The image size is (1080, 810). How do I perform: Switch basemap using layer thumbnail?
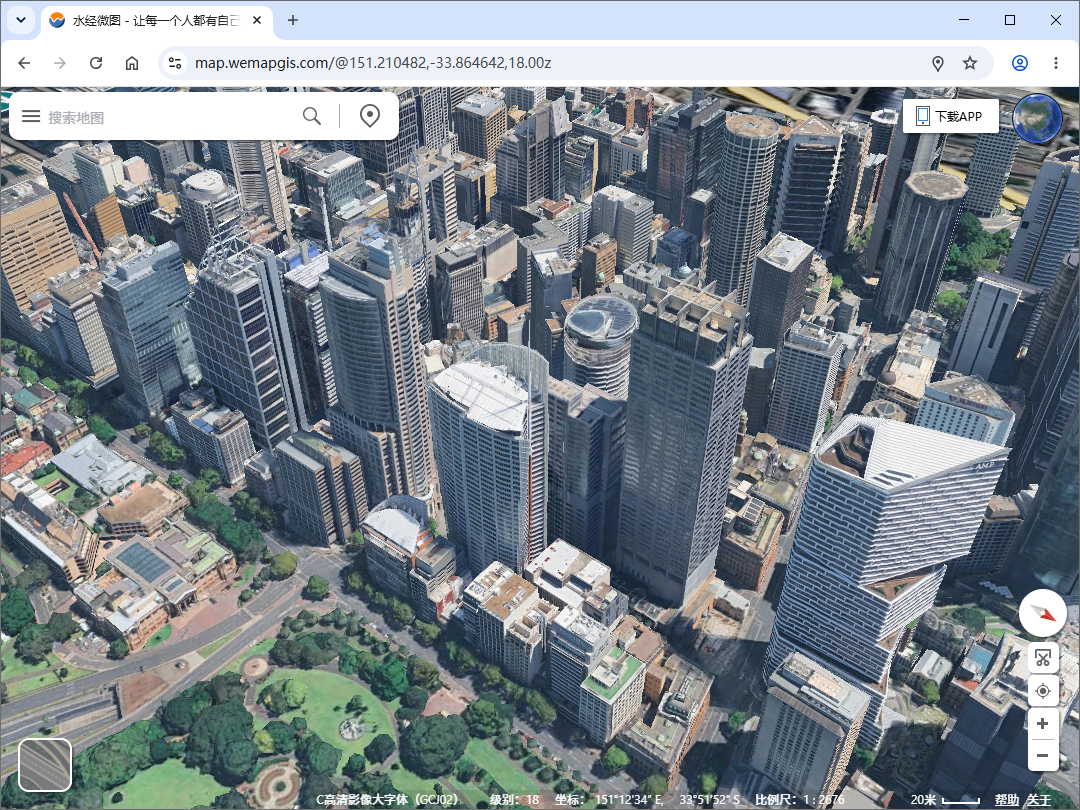(45, 765)
